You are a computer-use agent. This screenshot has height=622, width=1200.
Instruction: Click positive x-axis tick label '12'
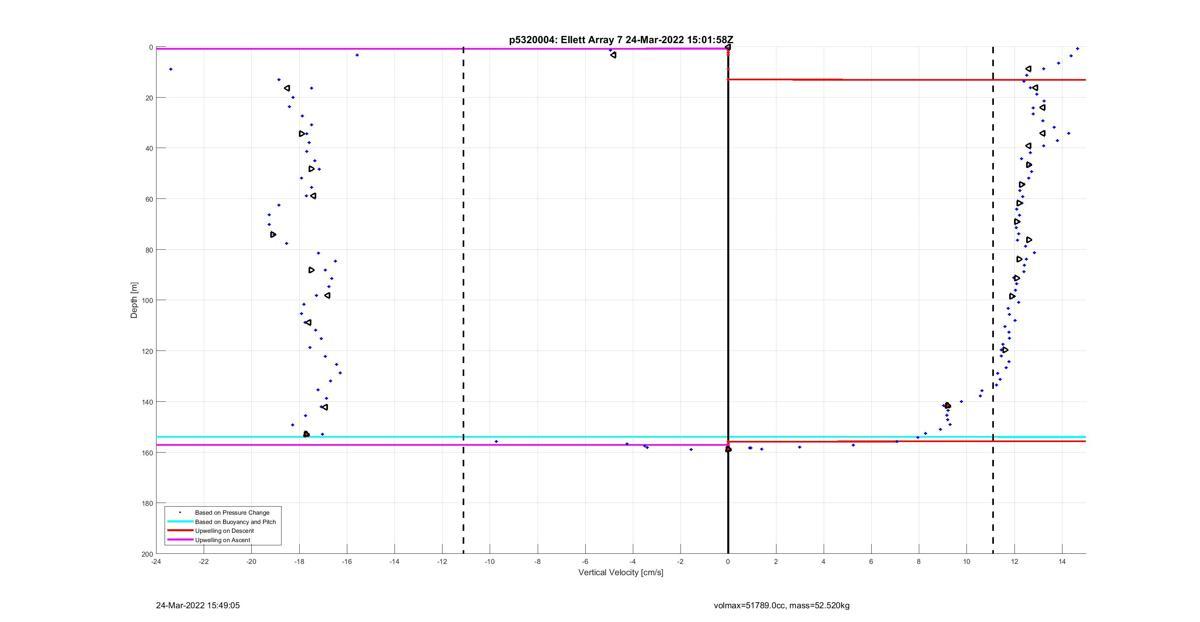[1014, 562]
